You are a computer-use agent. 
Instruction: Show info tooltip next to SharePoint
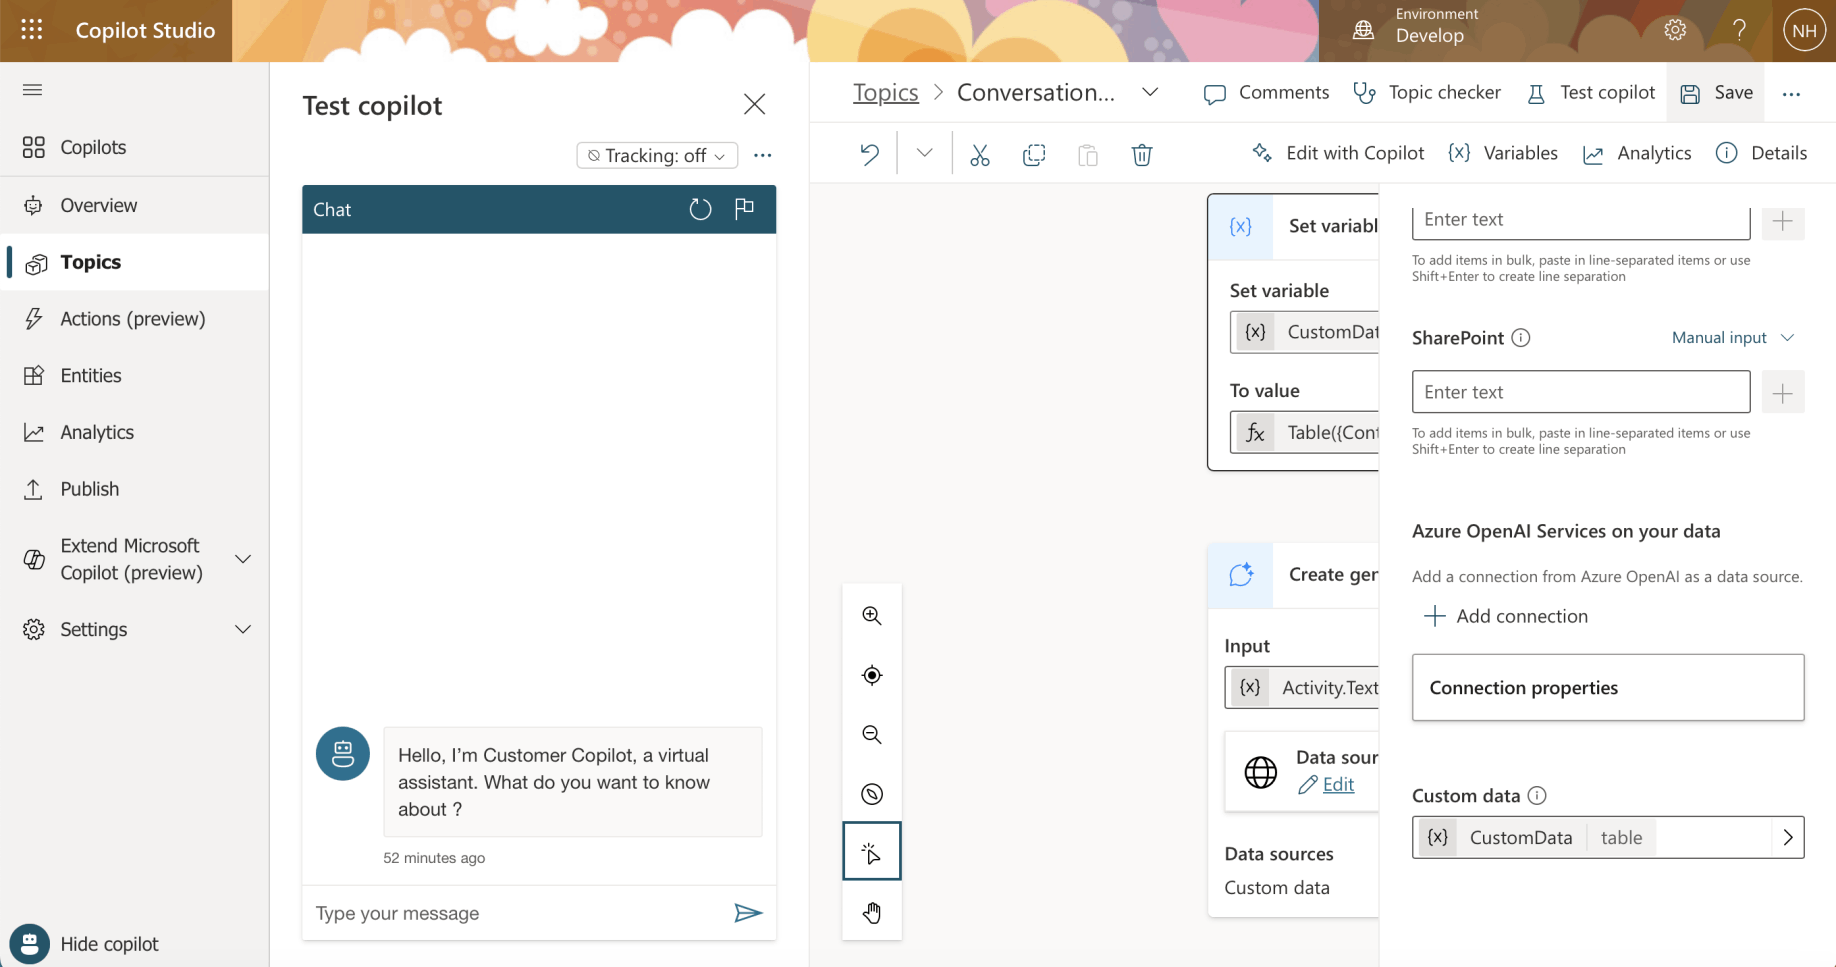point(1520,338)
